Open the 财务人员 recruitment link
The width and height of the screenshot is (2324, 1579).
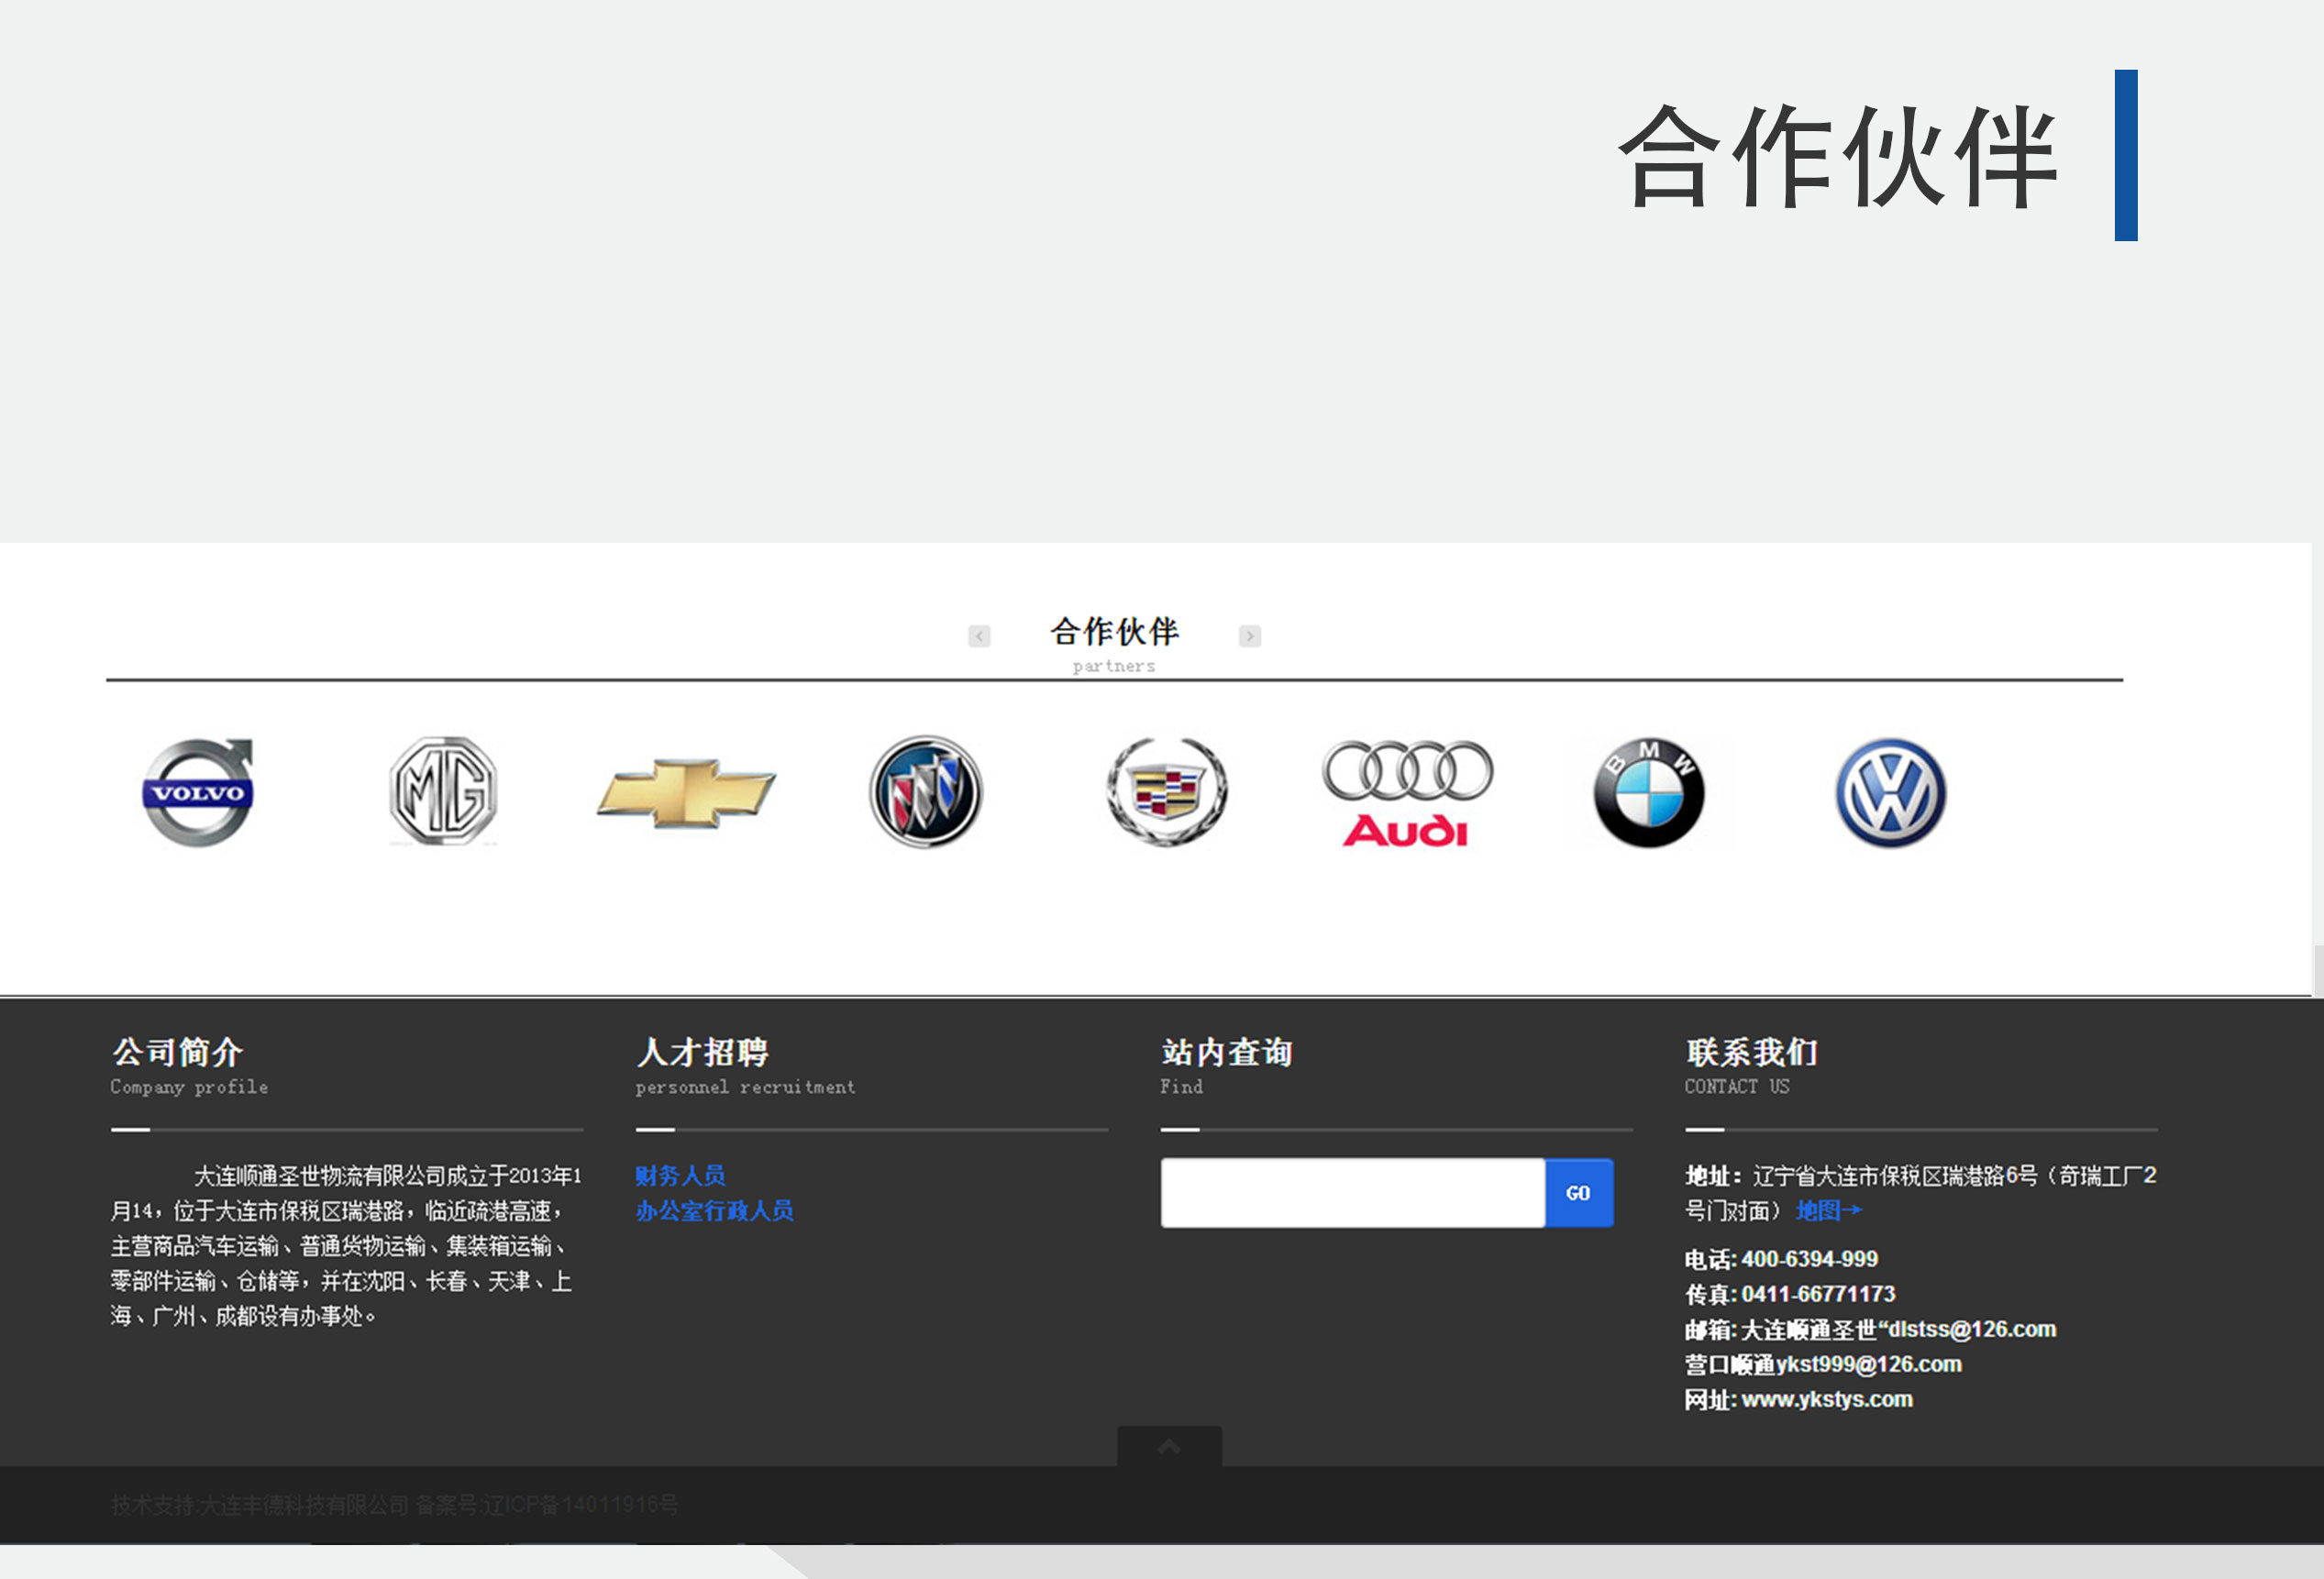click(680, 1175)
